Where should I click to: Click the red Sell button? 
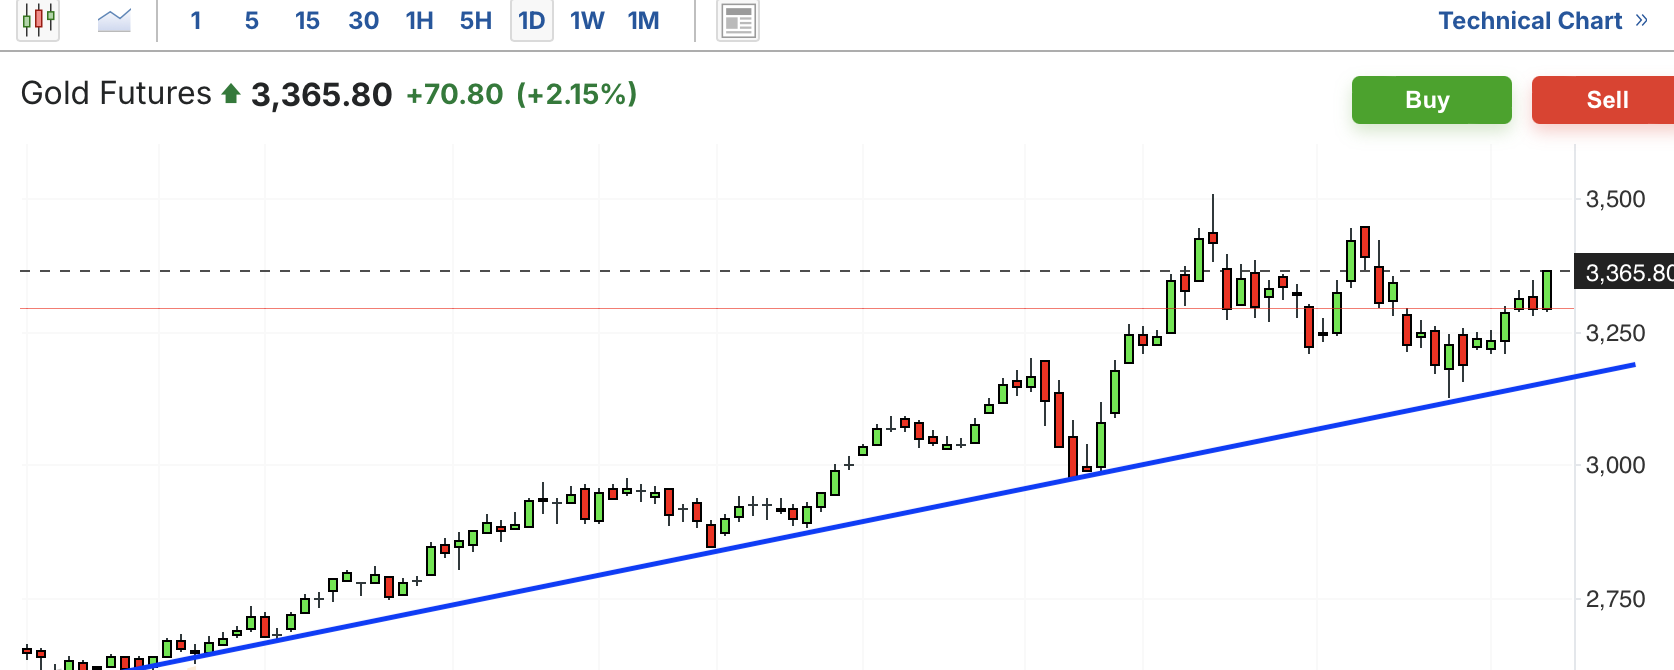point(1605,100)
